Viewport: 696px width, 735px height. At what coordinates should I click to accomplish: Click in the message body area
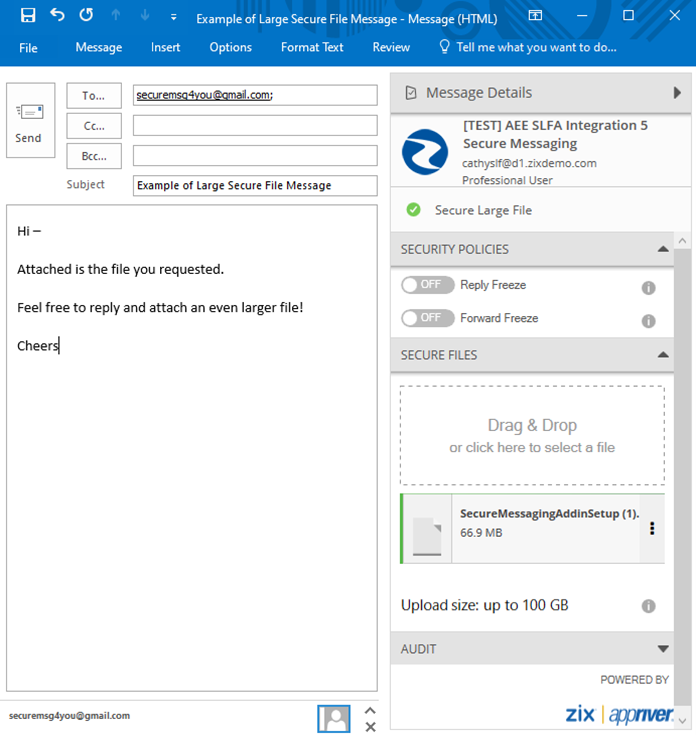point(192,448)
